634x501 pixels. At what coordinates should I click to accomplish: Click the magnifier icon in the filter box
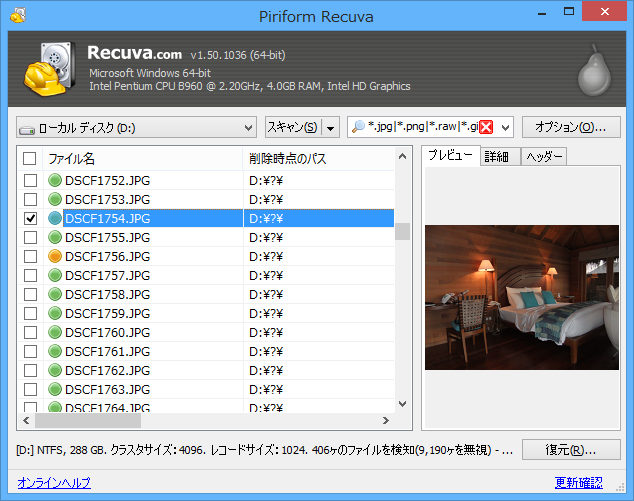tap(358, 127)
